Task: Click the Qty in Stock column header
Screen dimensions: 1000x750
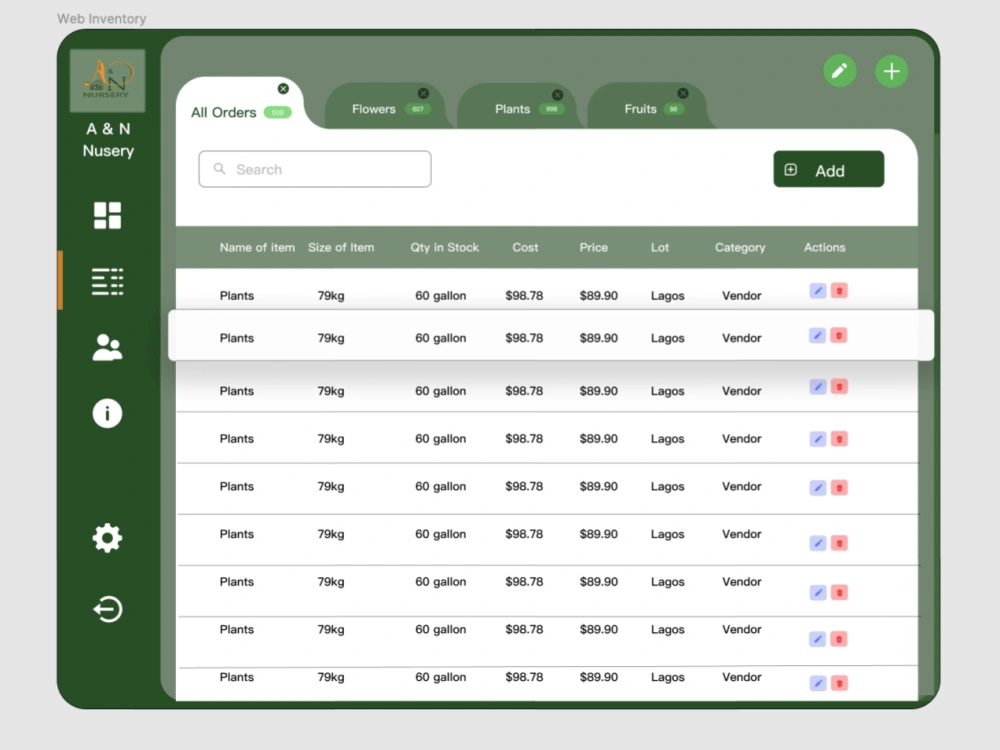Action: [445, 247]
